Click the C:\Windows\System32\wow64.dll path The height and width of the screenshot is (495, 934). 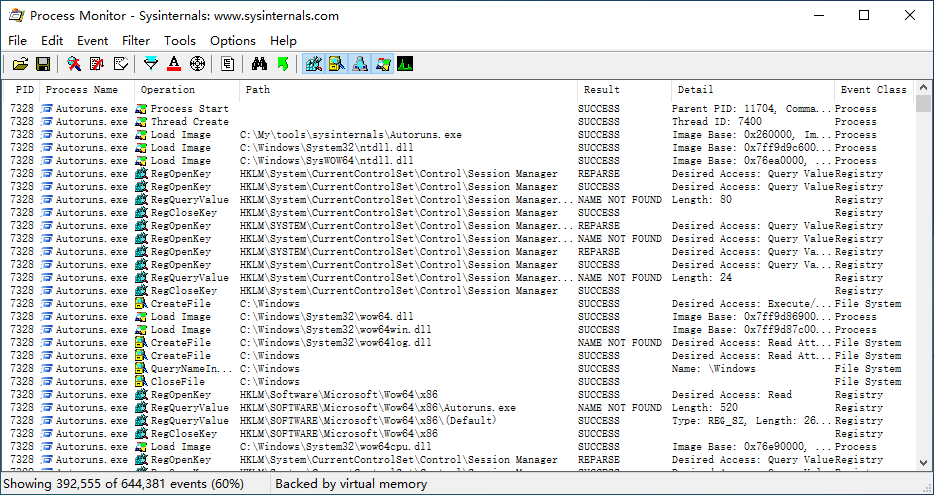(x=326, y=317)
